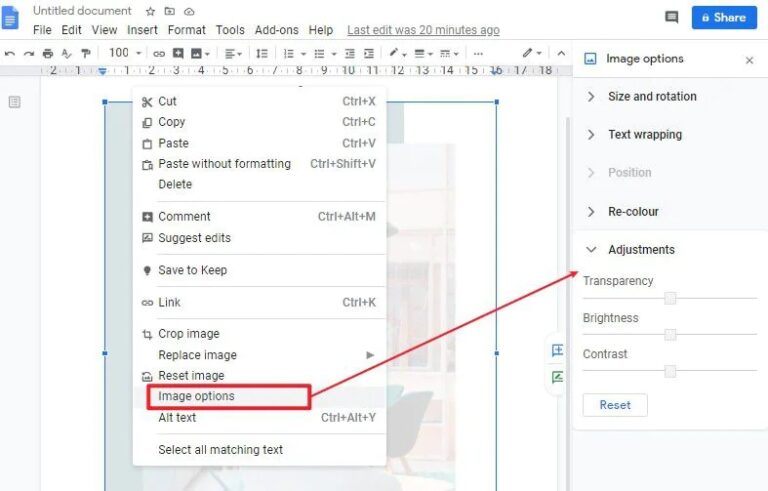The image size is (768, 491).
Task: Click the Reset adjustments button
Action: [x=615, y=405]
